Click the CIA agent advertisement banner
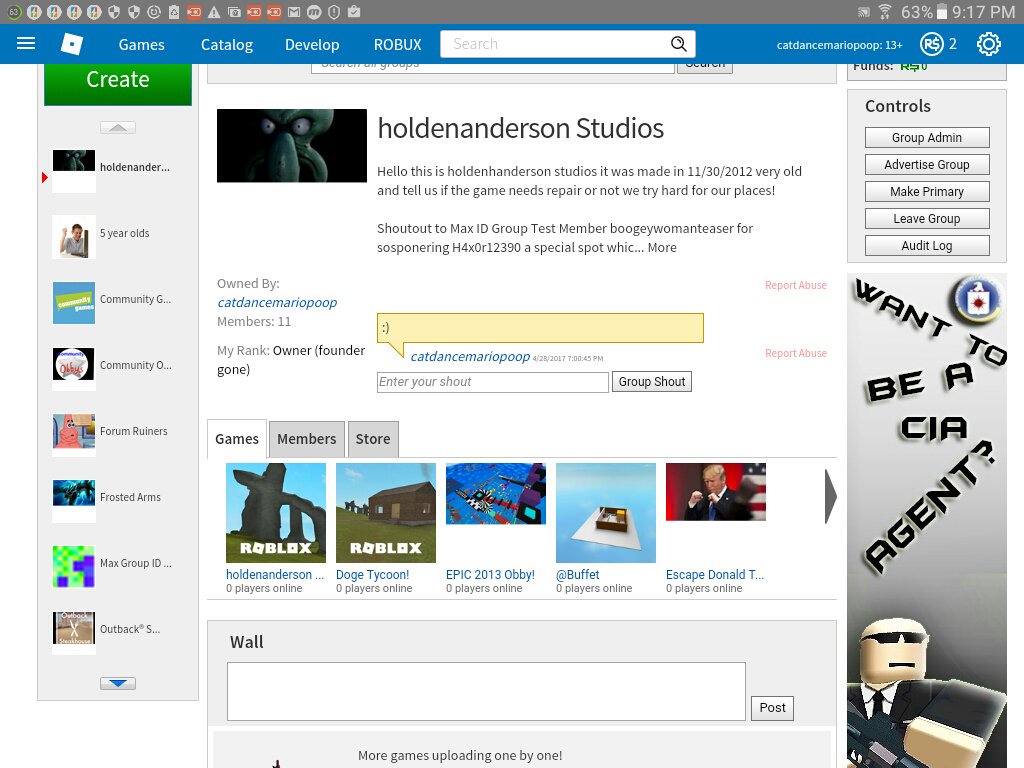Image resolution: width=1024 pixels, height=768 pixels. tap(927, 520)
